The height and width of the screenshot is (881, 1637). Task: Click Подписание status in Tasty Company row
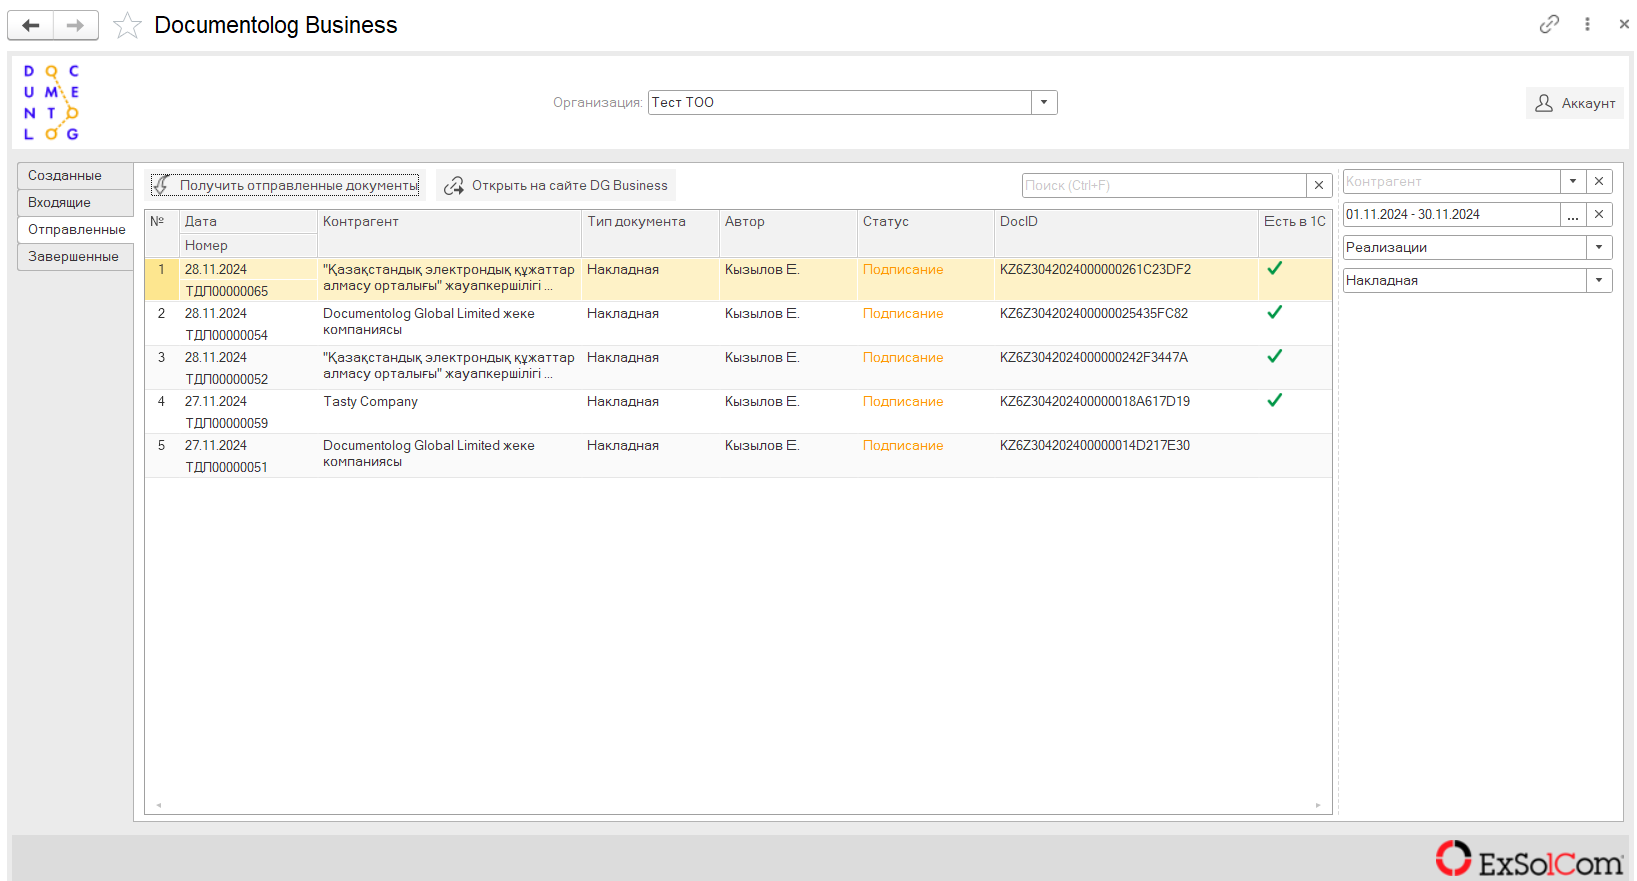(x=903, y=401)
